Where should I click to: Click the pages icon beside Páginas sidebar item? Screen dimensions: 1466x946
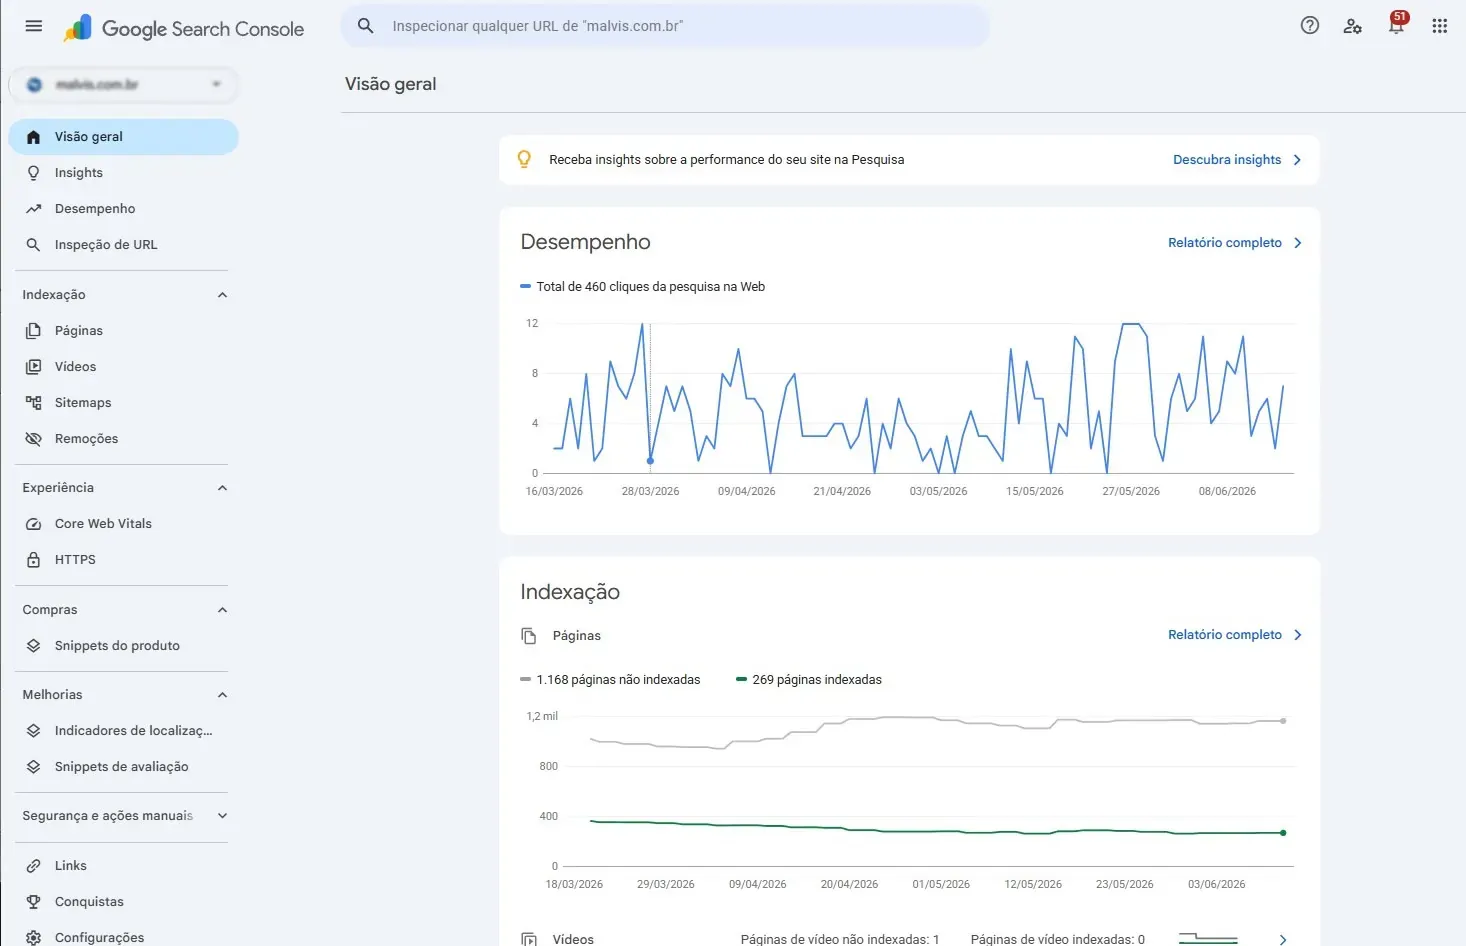coord(33,331)
